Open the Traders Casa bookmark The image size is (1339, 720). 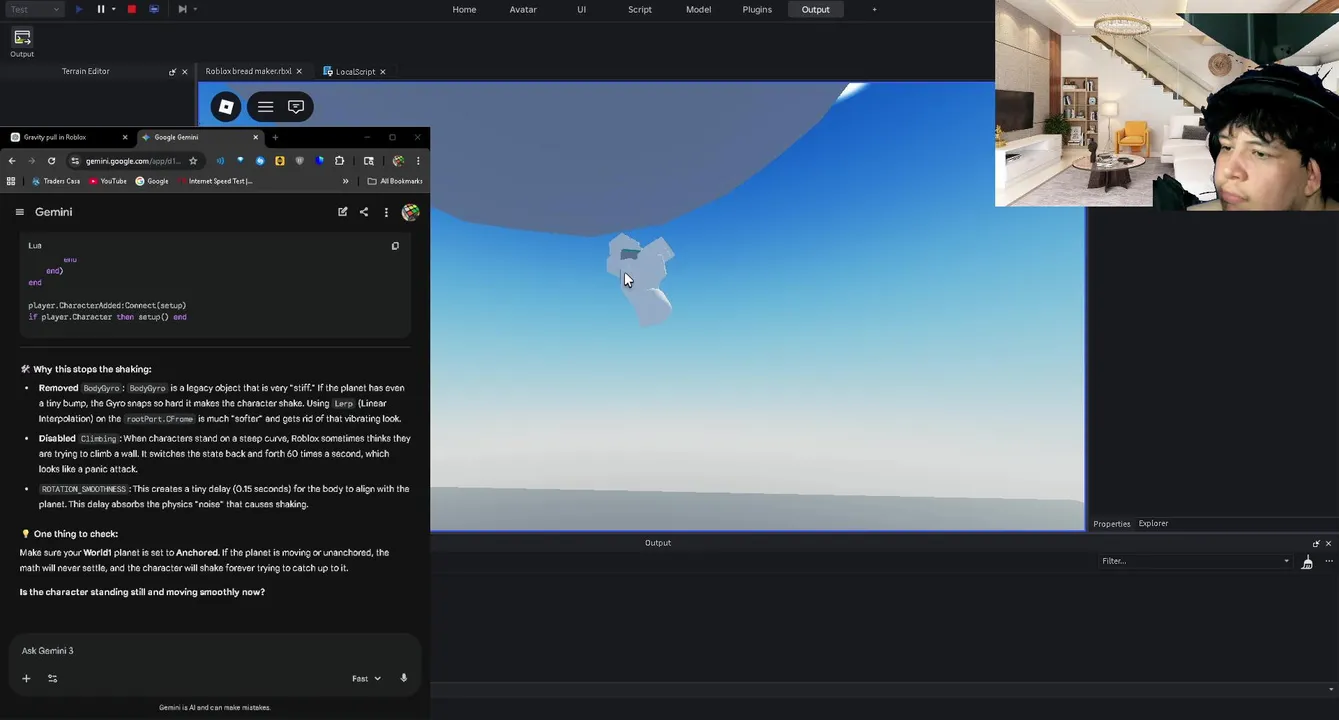[x=56, y=181]
